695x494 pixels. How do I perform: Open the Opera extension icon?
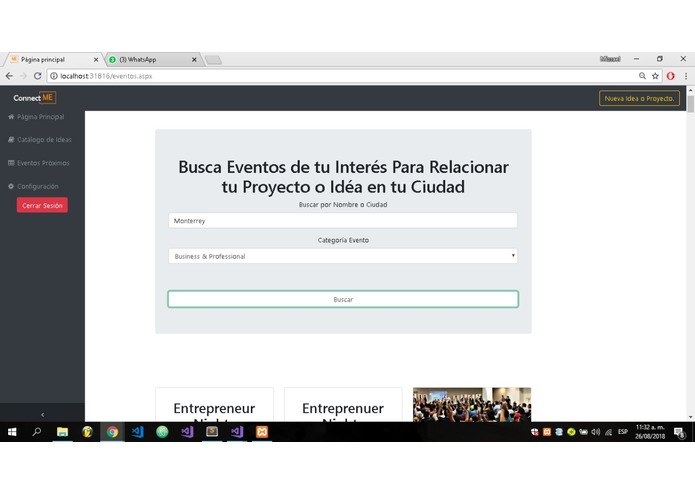671,76
